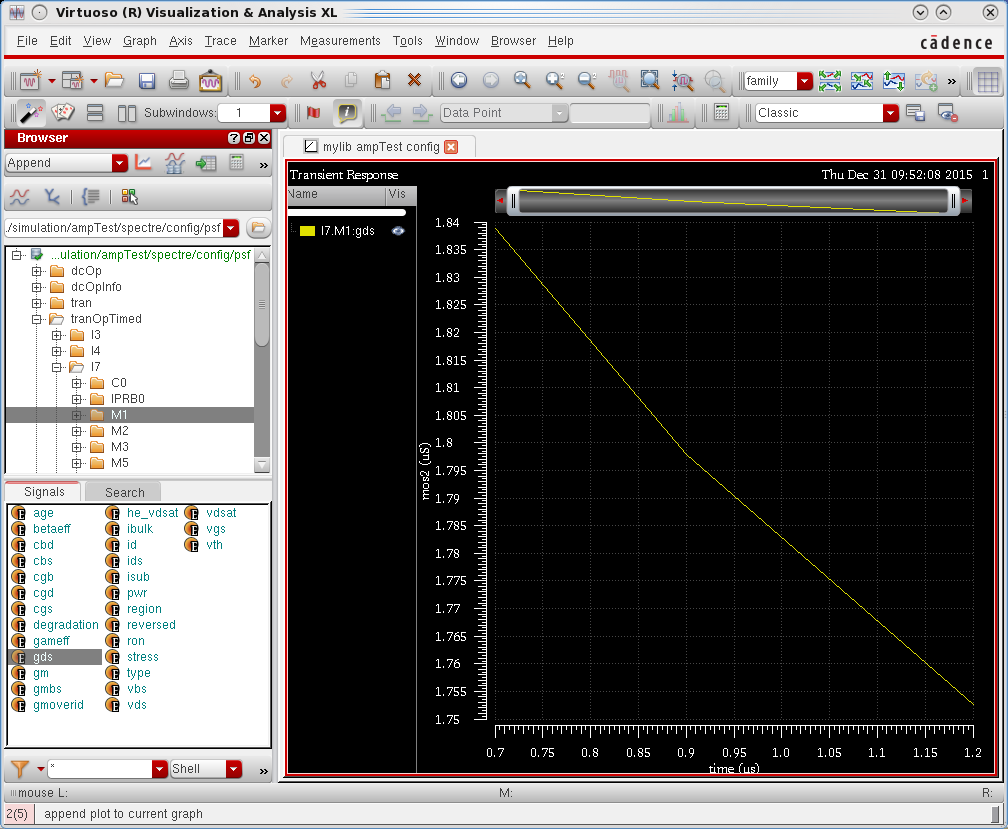Screen dimensions: 1008x829
Task: Click the histogram bar chart icon
Action: coord(677,113)
